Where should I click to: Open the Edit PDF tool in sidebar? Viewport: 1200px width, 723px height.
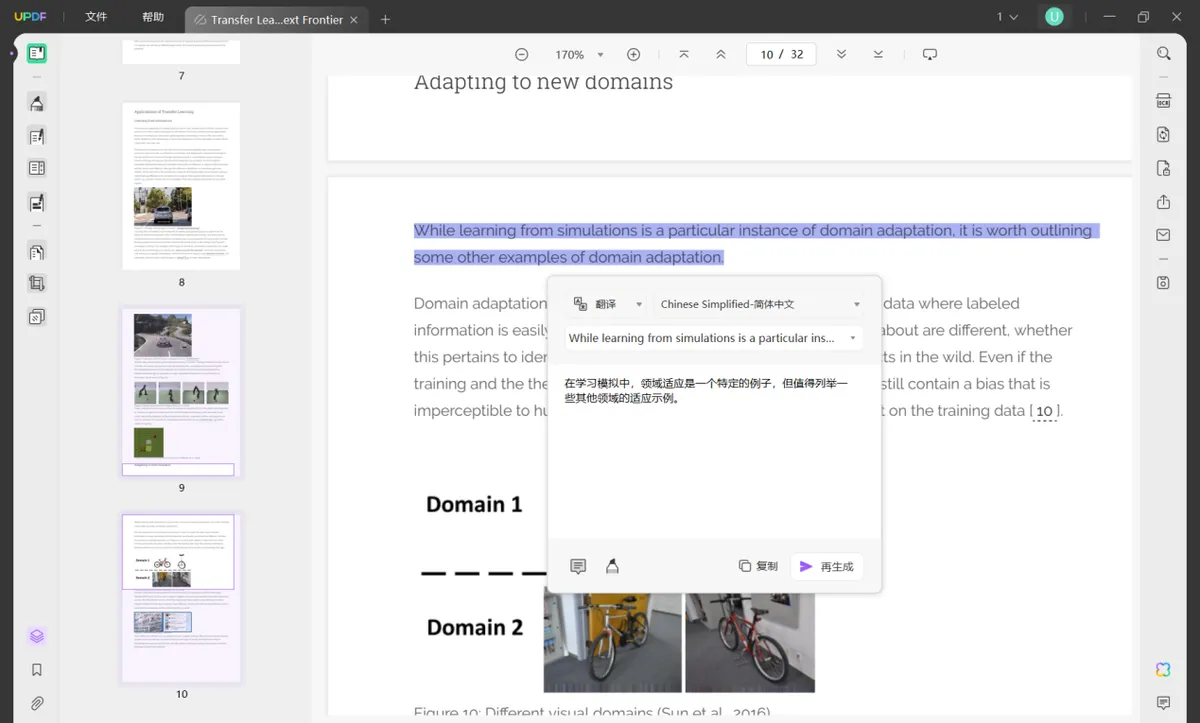pyautogui.click(x=37, y=137)
